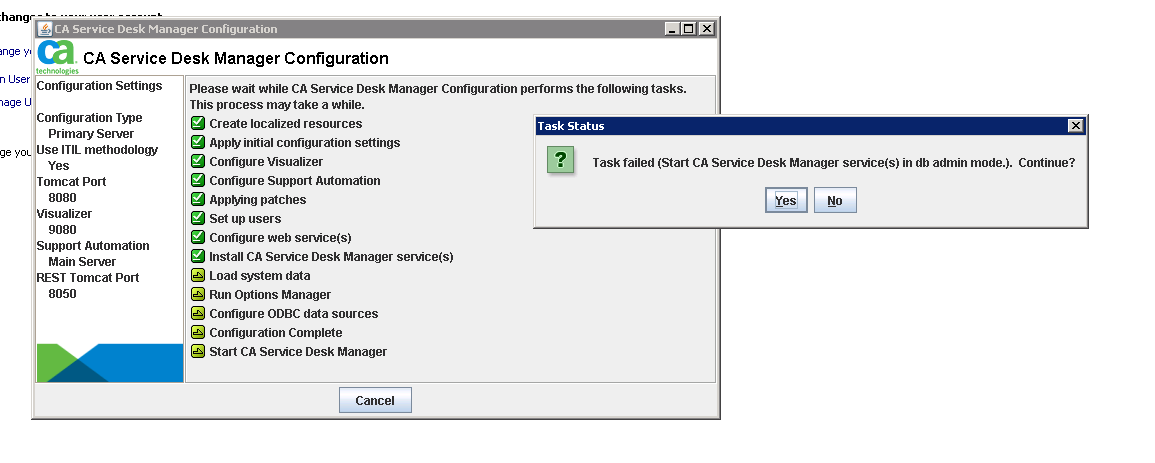Click the green check beside Create localized resources
This screenshot has width=1155, height=463.
197,123
